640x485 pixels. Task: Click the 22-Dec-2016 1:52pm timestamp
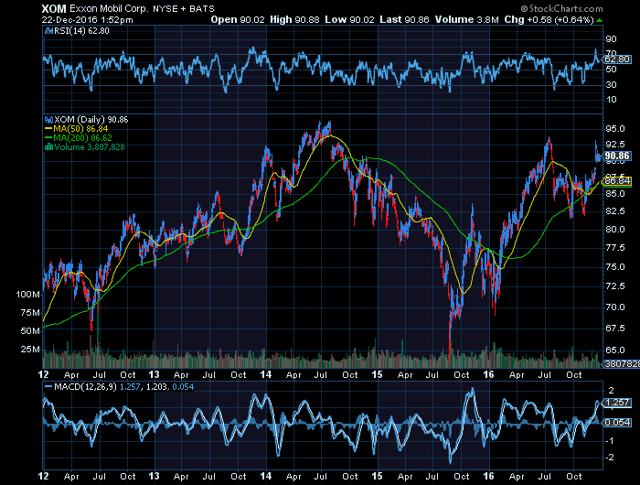point(87,20)
